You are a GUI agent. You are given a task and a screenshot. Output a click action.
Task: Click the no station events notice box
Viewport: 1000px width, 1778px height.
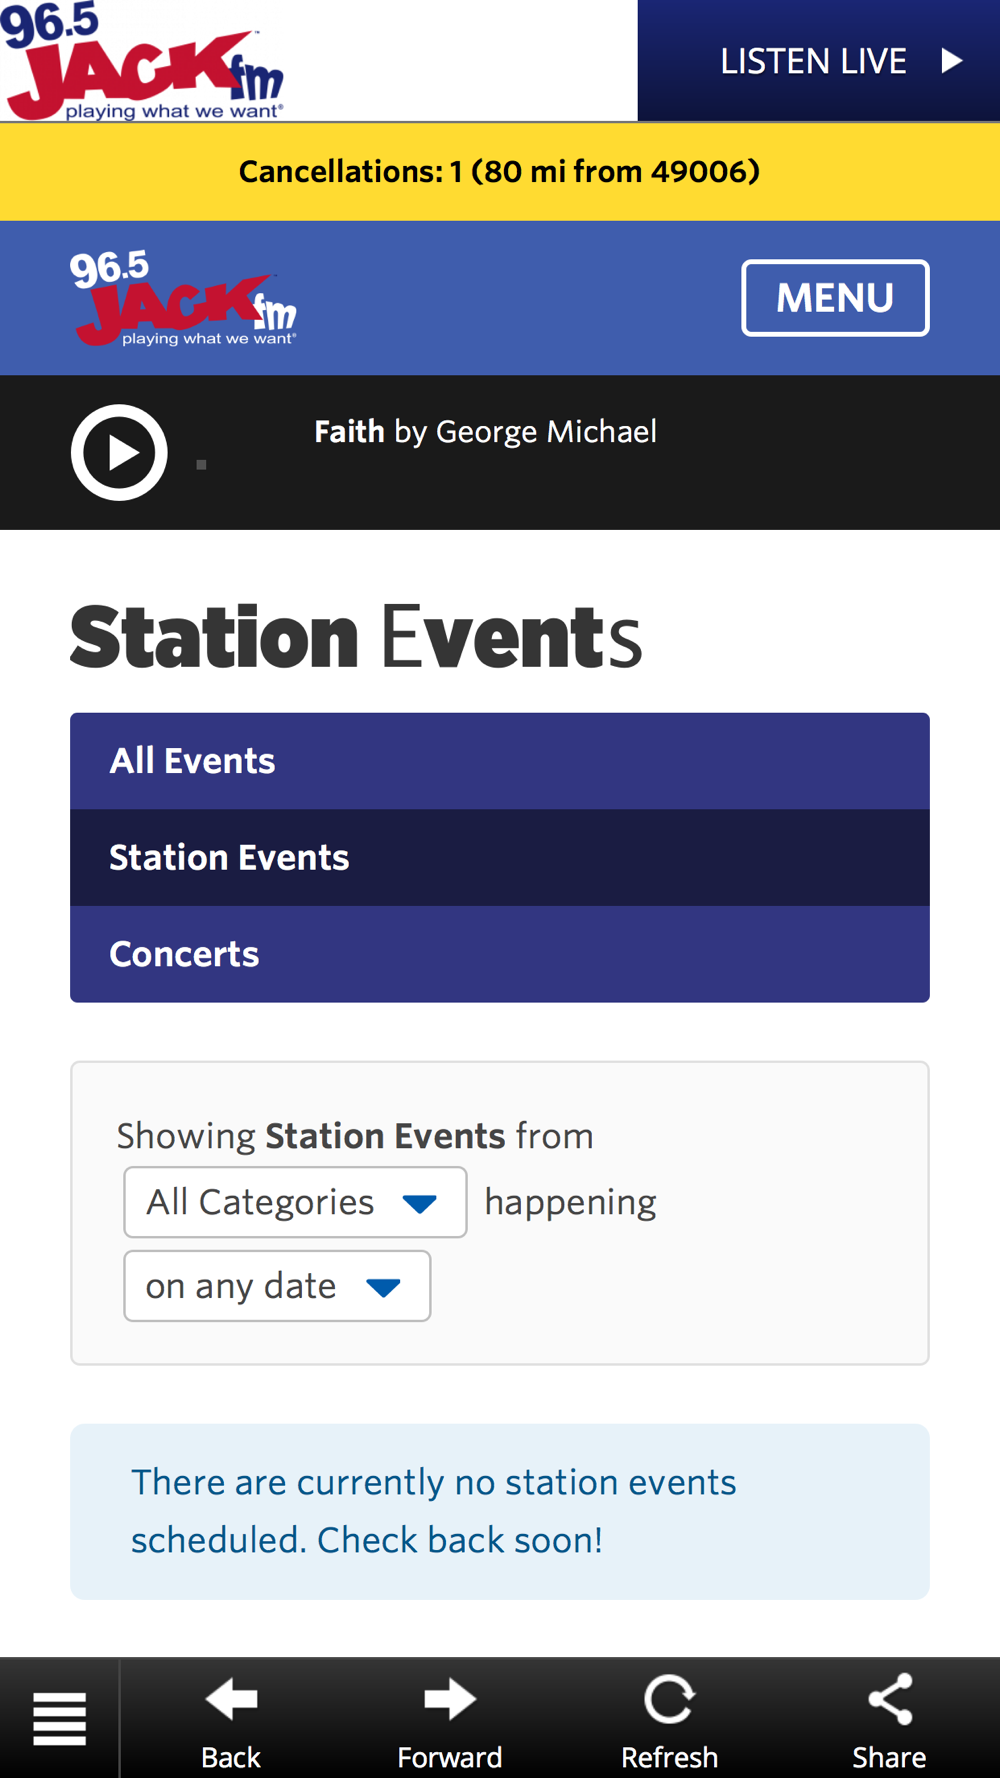pyautogui.click(x=500, y=1511)
